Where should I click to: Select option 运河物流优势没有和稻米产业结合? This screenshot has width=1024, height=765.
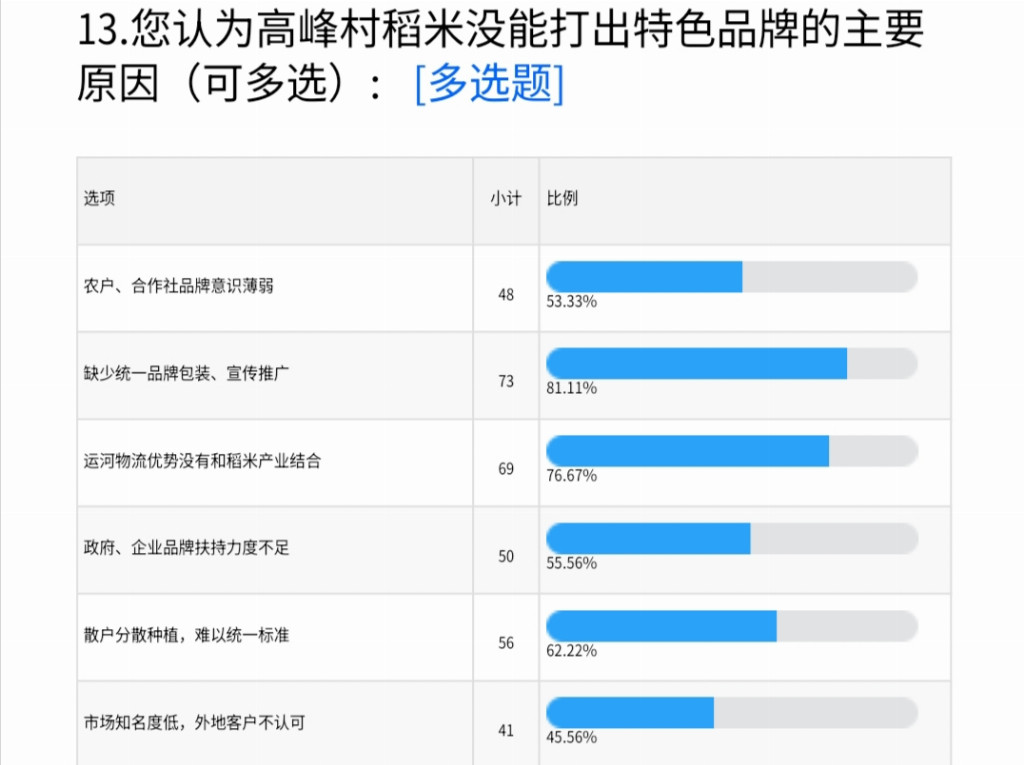click(x=202, y=461)
